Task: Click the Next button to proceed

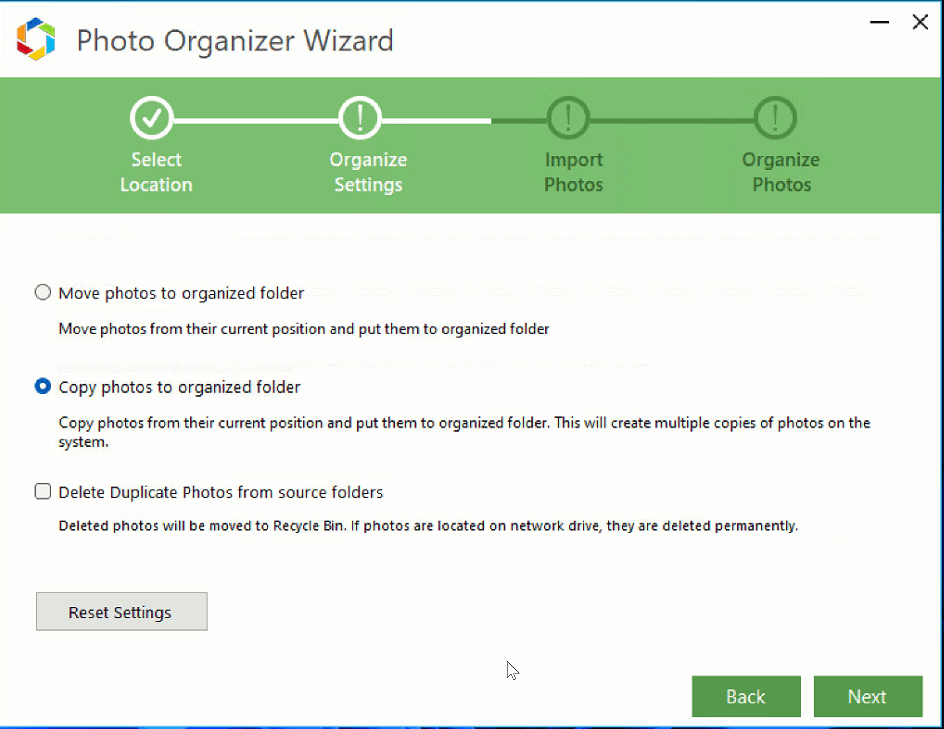Action: pos(868,696)
